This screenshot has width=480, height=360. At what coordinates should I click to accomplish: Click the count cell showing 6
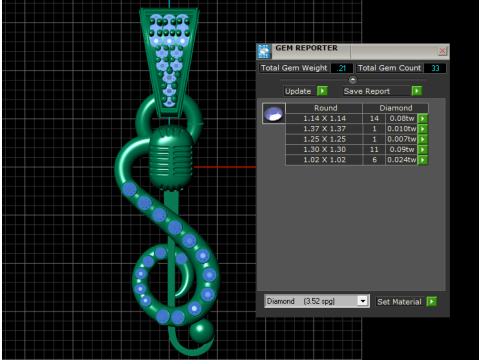tap(374, 160)
